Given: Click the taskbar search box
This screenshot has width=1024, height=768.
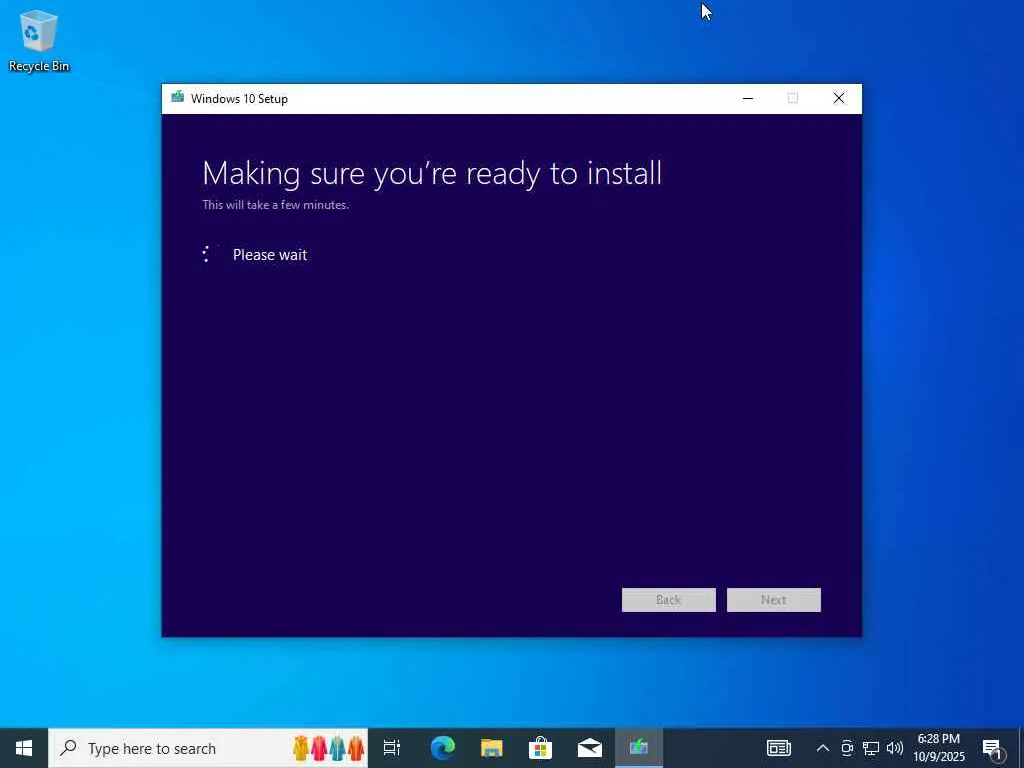Looking at the screenshot, I should tap(208, 748).
